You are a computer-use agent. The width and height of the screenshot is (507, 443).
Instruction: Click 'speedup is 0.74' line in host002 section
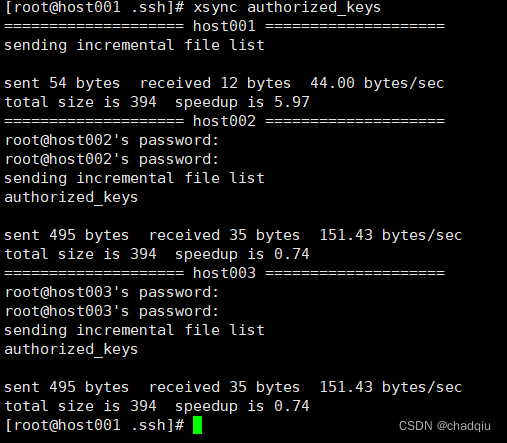click(x=157, y=254)
